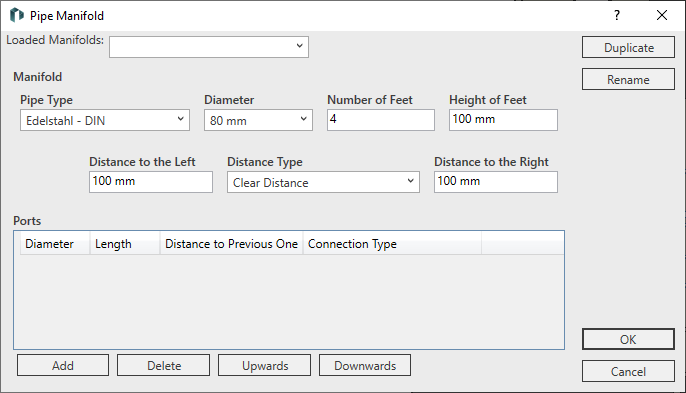Click the Delete port button
Viewport: 686px width, 393px height.
pyautogui.click(x=163, y=365)
